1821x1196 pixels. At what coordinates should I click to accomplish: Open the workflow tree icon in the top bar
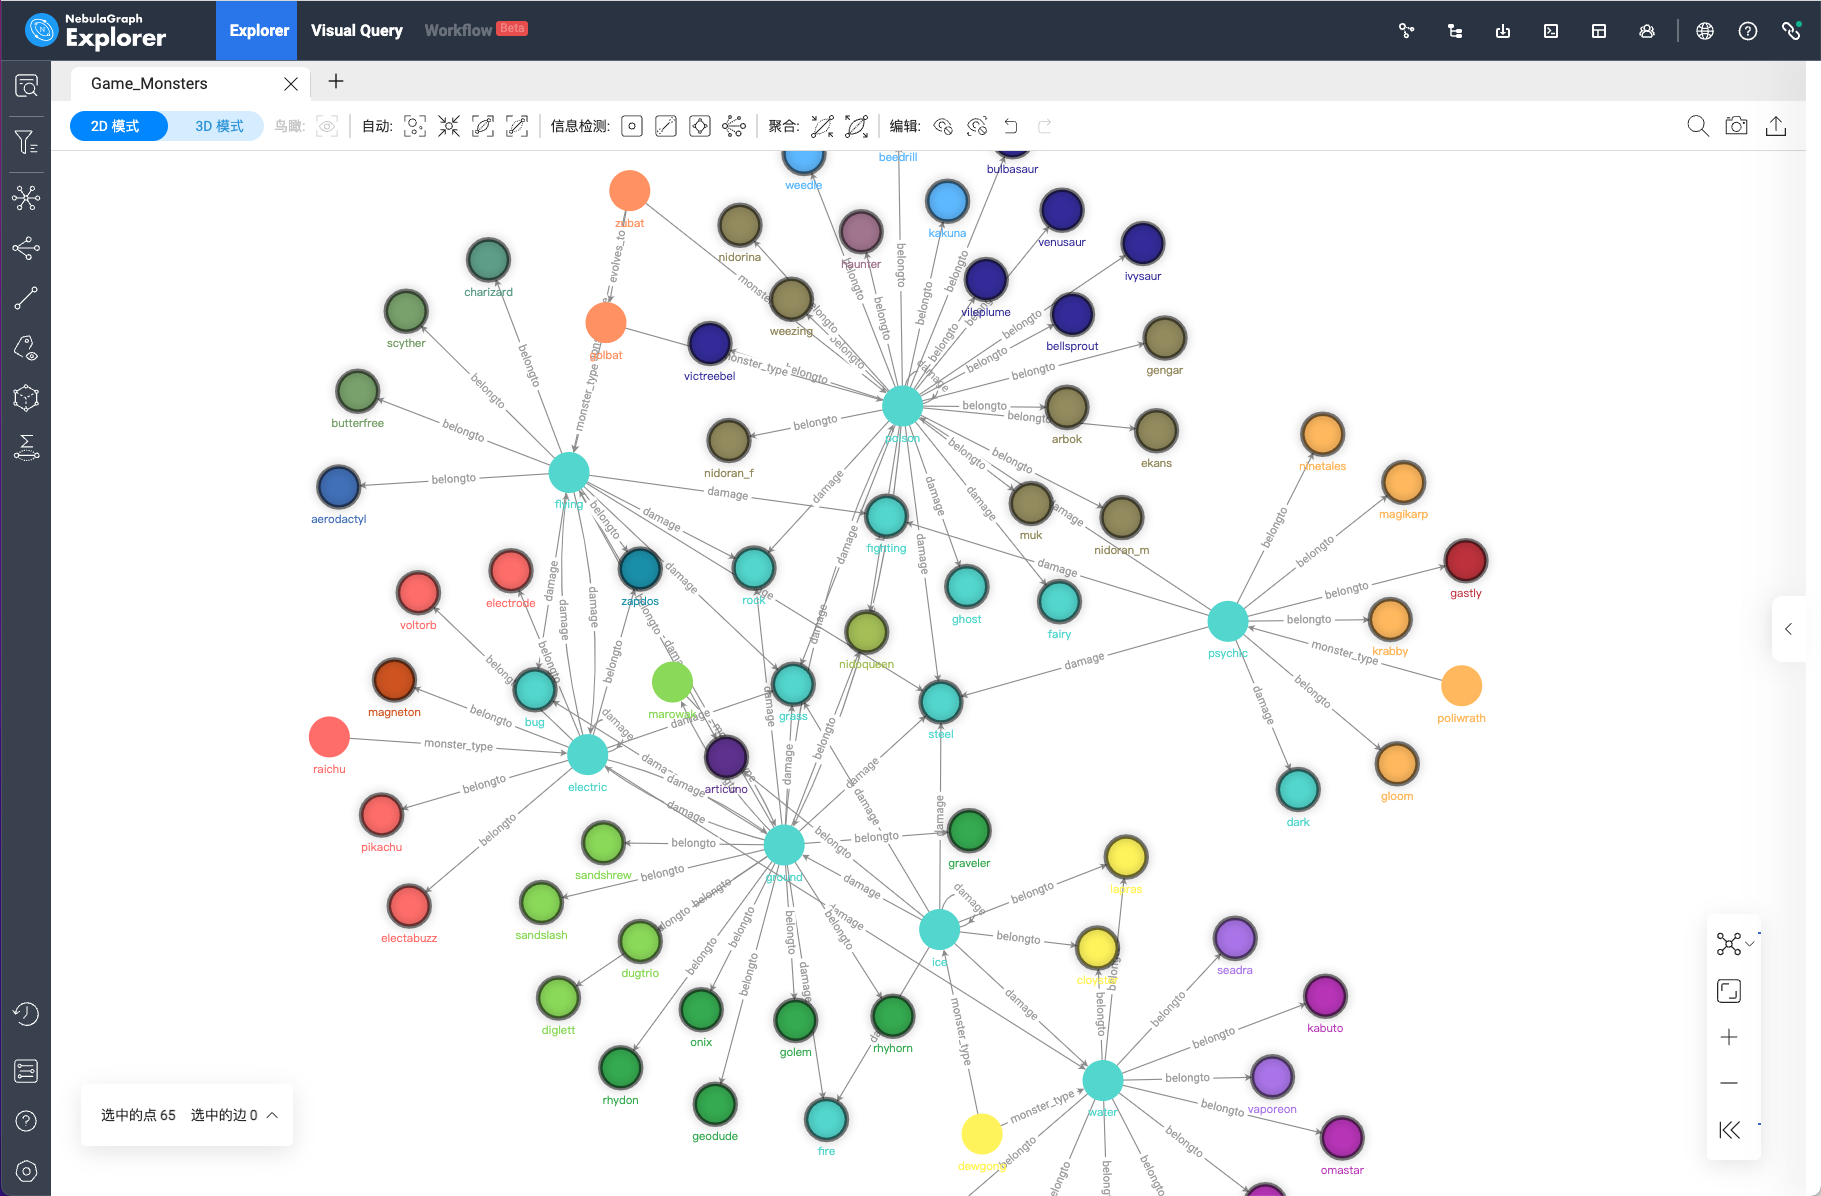(1455, 31)
